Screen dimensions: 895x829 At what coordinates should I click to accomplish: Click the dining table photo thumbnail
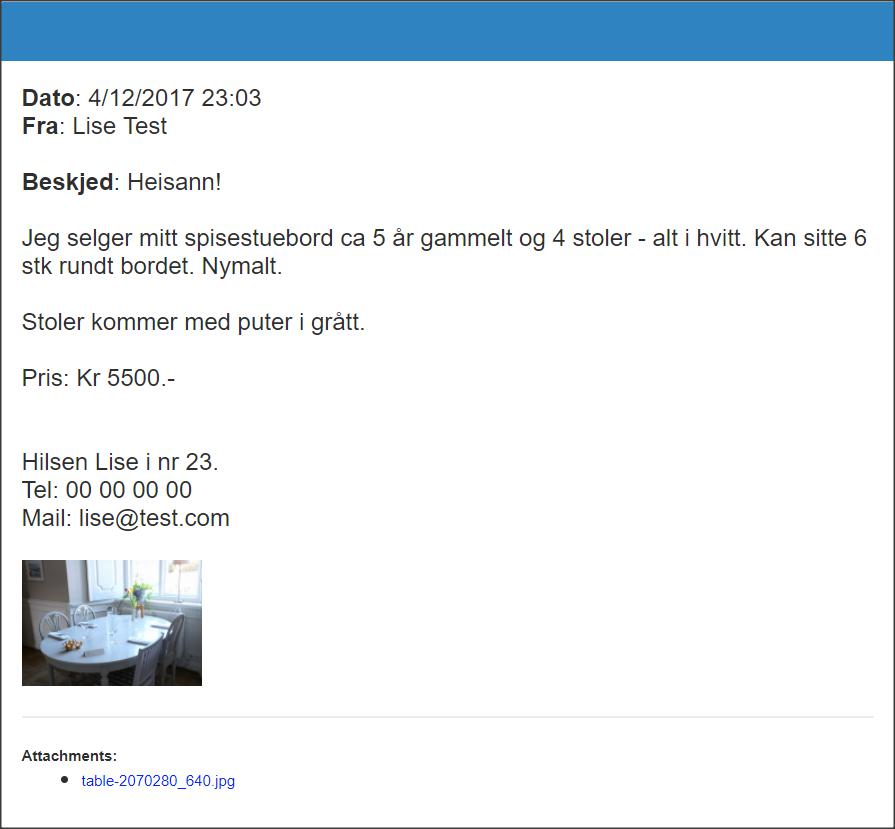[x=112, y=623]
